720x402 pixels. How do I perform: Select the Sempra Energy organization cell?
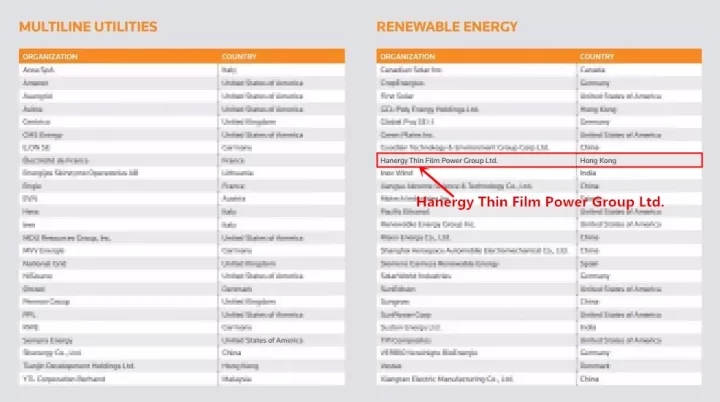(x=118, y=340)
